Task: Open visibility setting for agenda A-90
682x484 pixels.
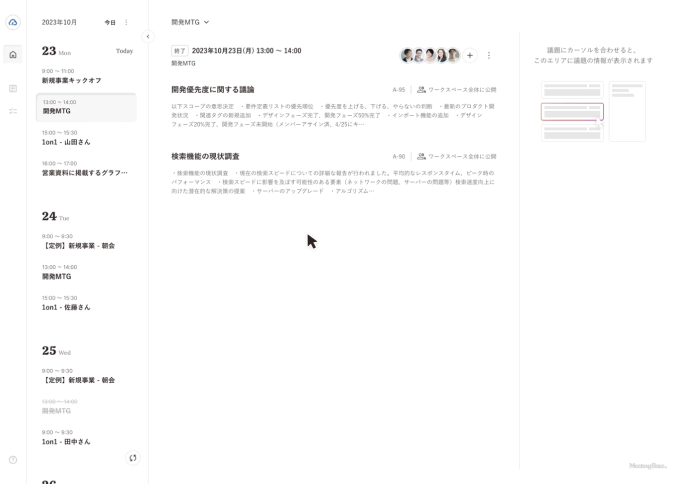Action: pos(456,157)
